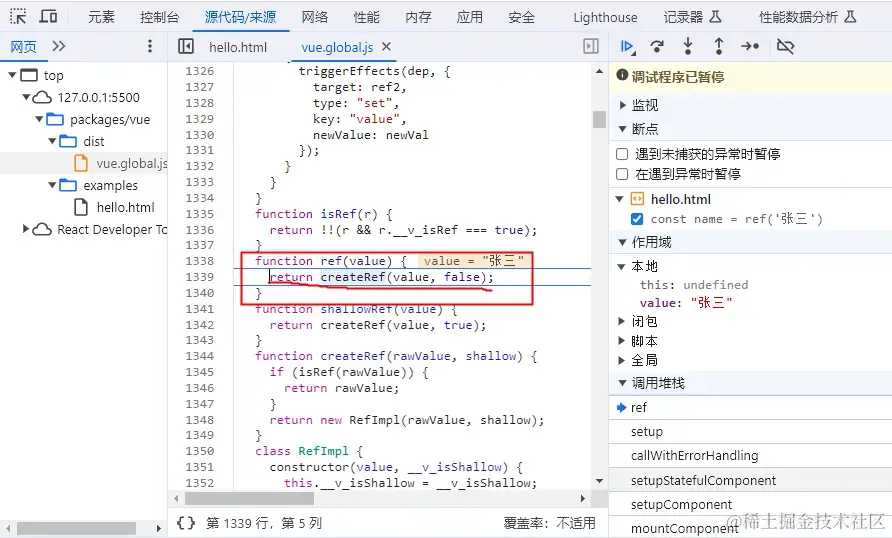Select setup call stack frame
Image resolution: width=892 pixels, height=538 pixels.
point(750,432)
